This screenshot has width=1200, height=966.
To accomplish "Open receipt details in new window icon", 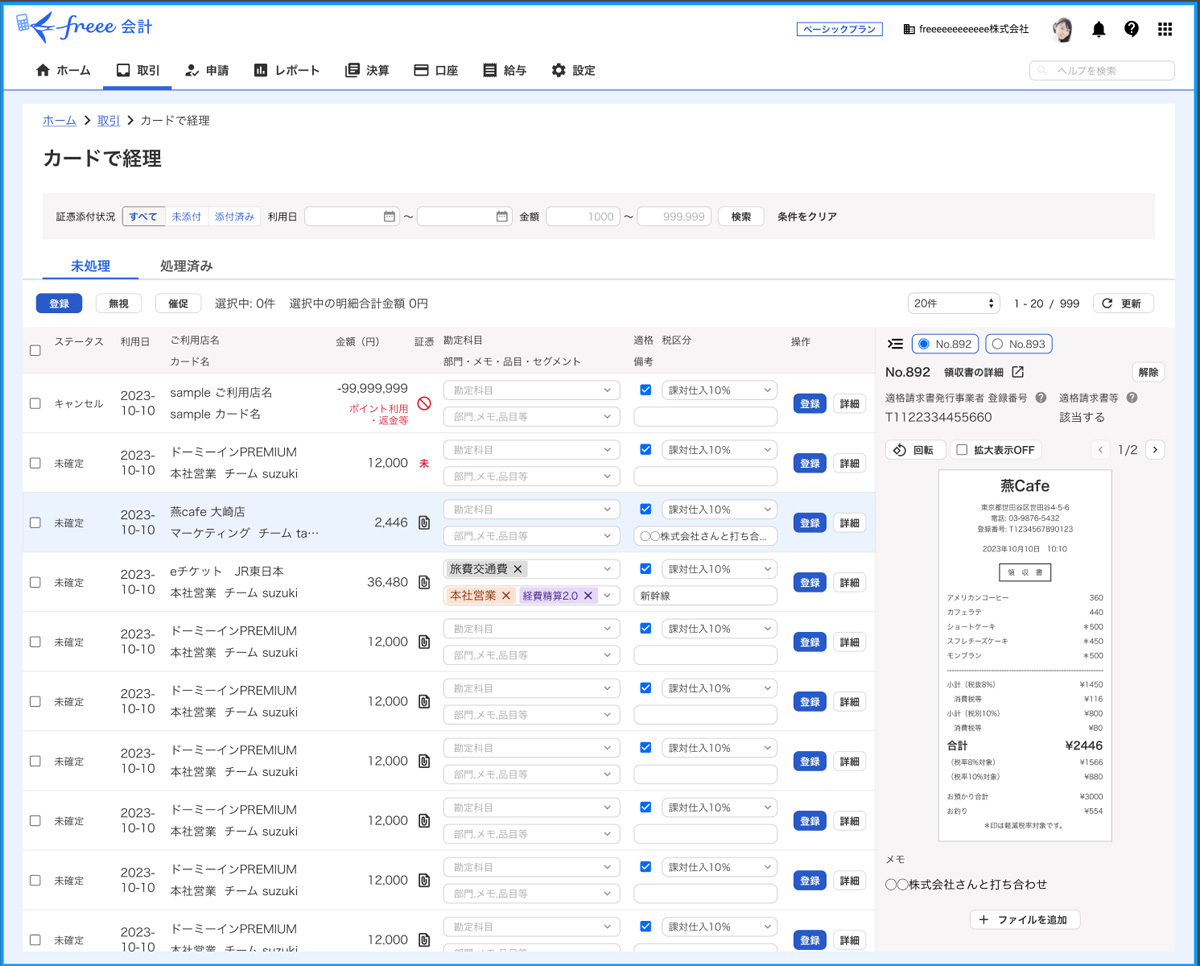I will coord(1017,372).
